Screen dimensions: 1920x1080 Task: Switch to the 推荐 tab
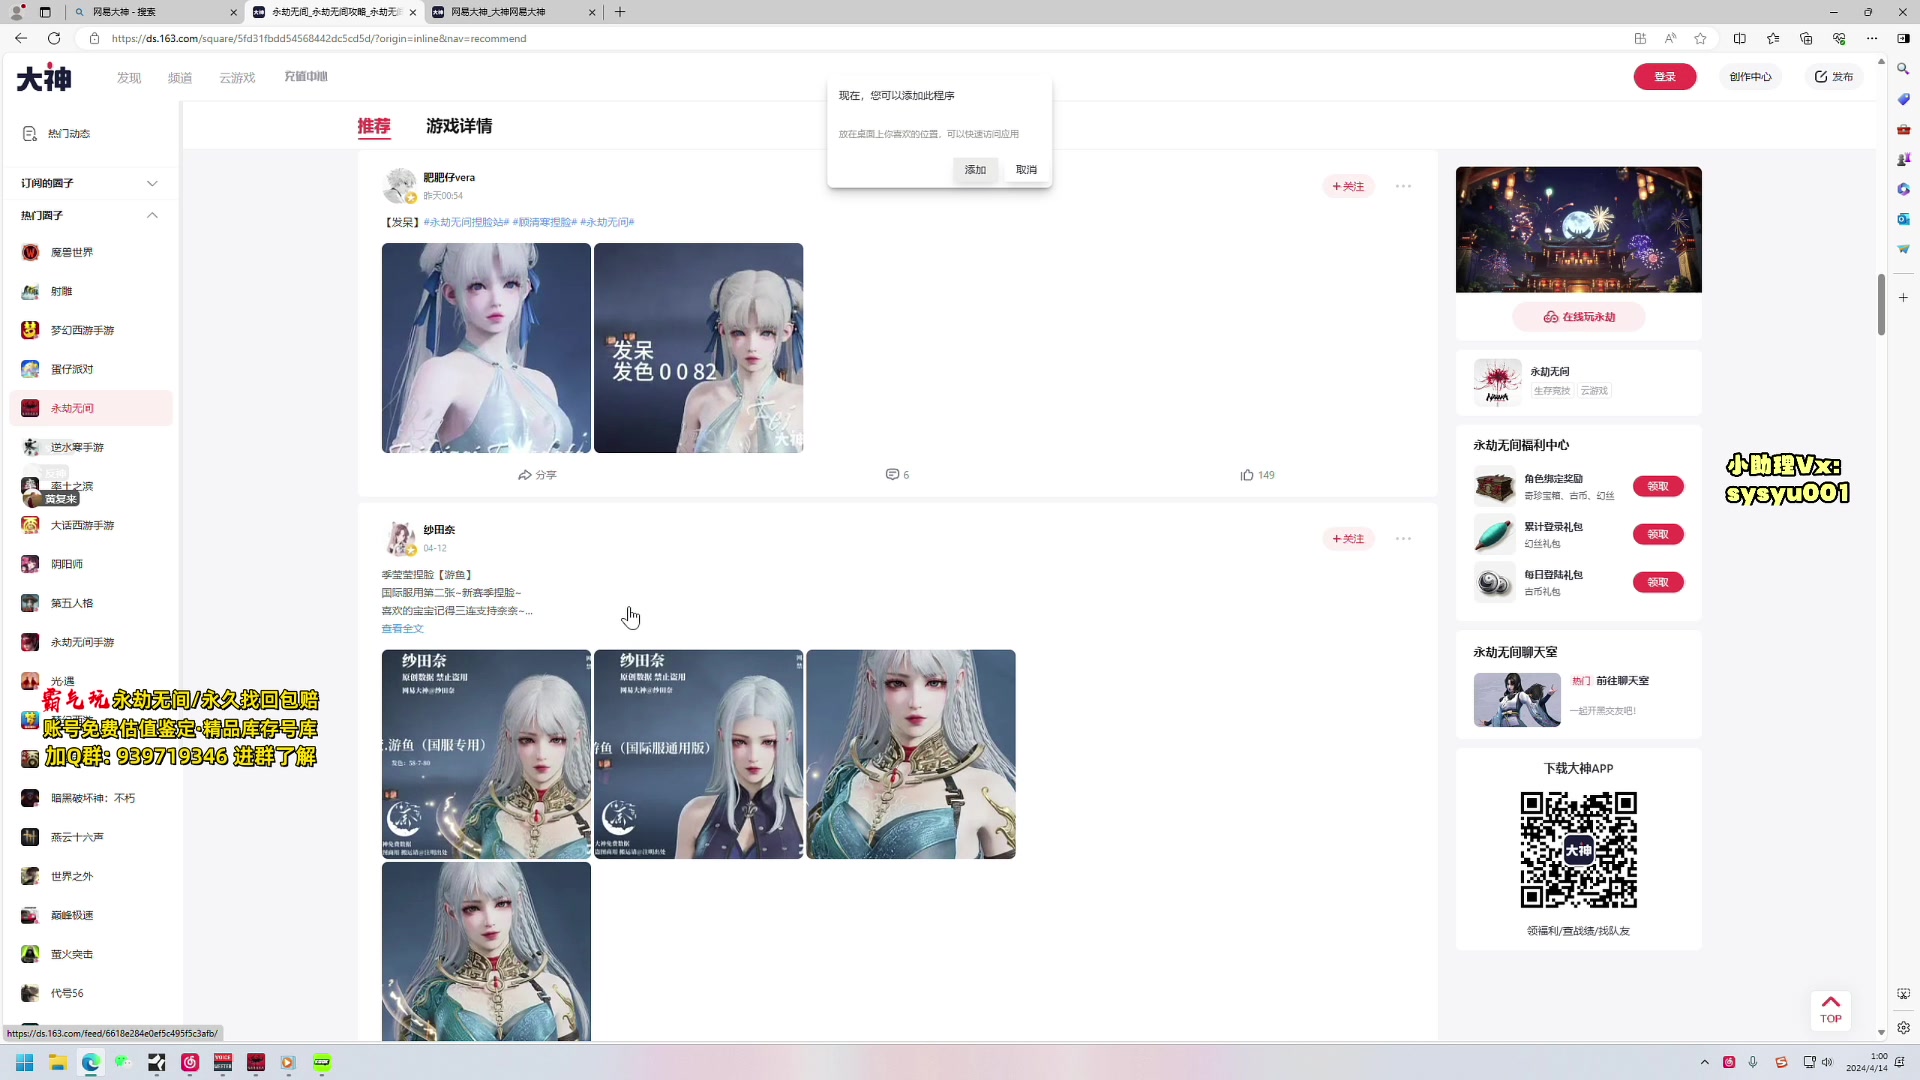[374, 126]
